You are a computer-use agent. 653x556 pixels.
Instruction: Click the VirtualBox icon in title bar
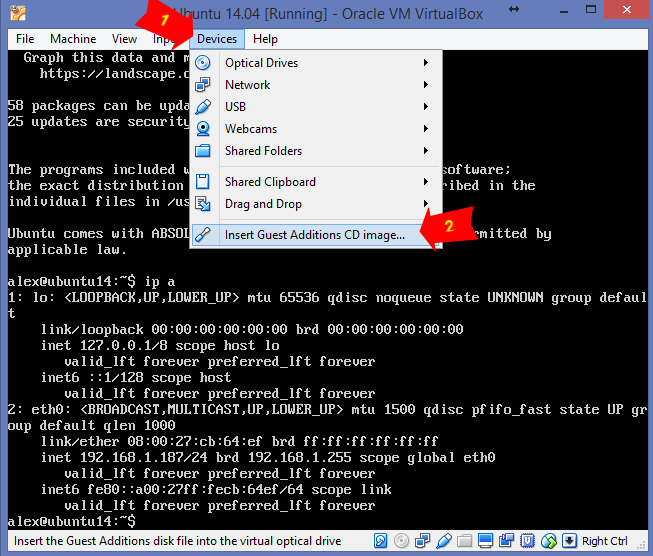coord(17,13)
